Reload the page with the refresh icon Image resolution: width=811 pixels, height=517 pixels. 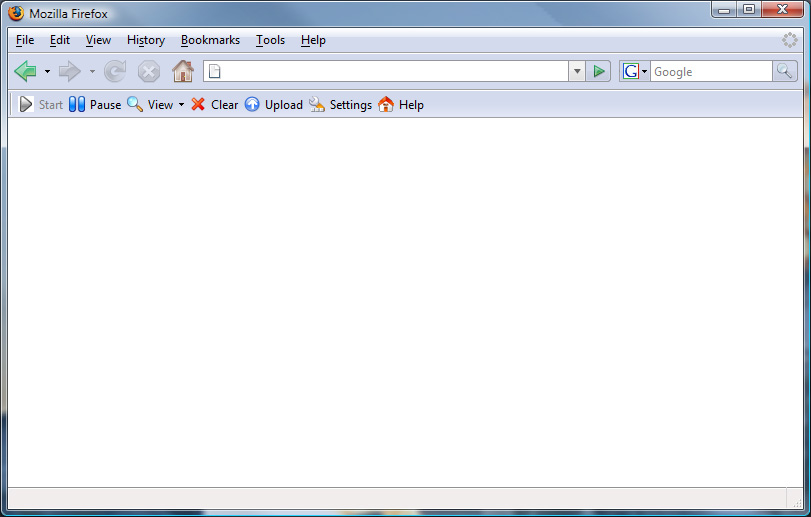pyautogui.click(x=115, y=71)
